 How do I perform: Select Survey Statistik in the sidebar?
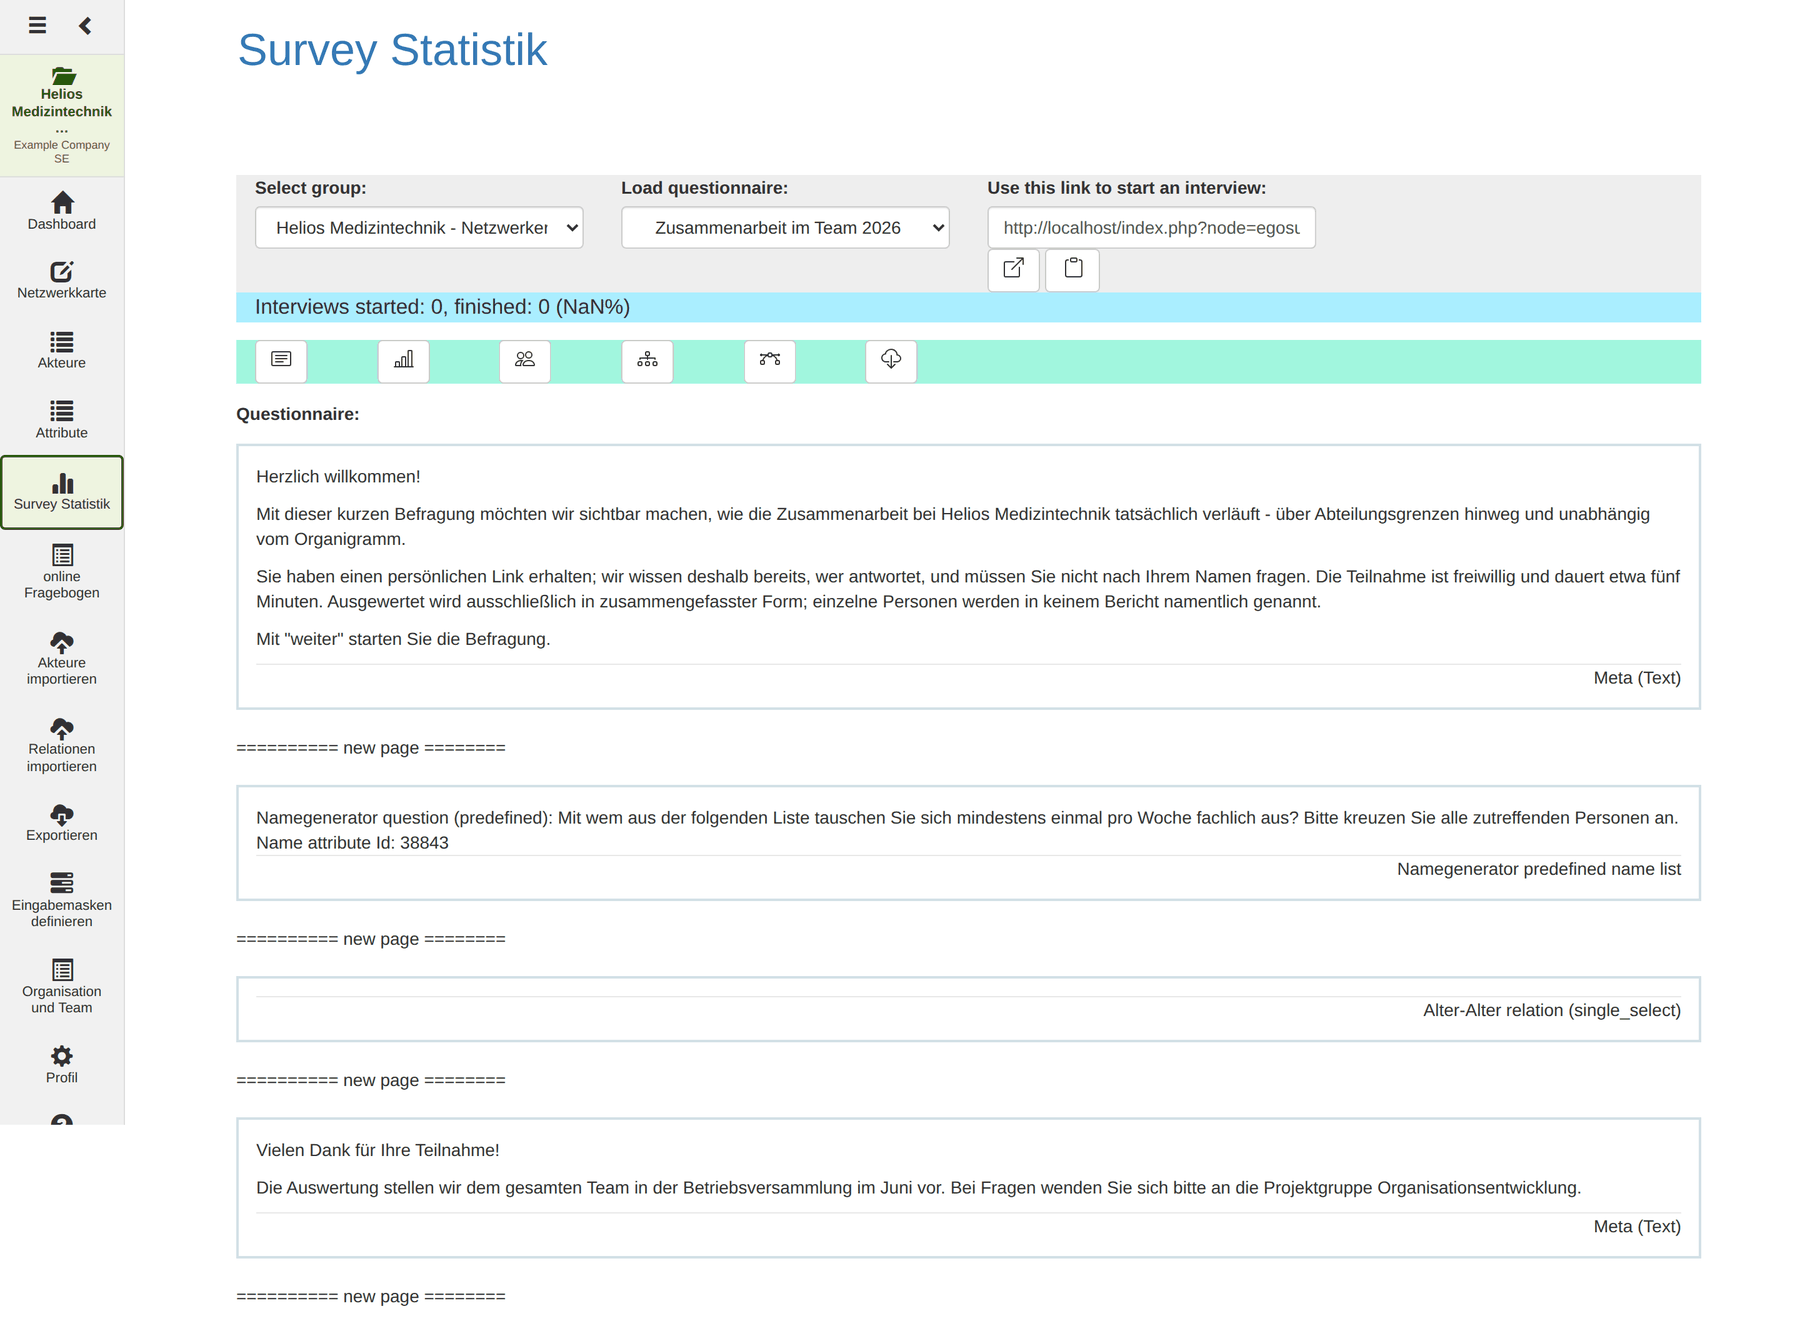click(x=62, y=492)
